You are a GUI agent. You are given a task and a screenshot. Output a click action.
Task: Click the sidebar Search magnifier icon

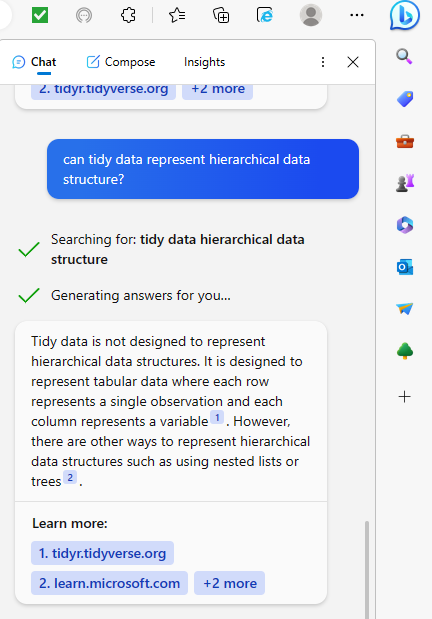point(404,56)
